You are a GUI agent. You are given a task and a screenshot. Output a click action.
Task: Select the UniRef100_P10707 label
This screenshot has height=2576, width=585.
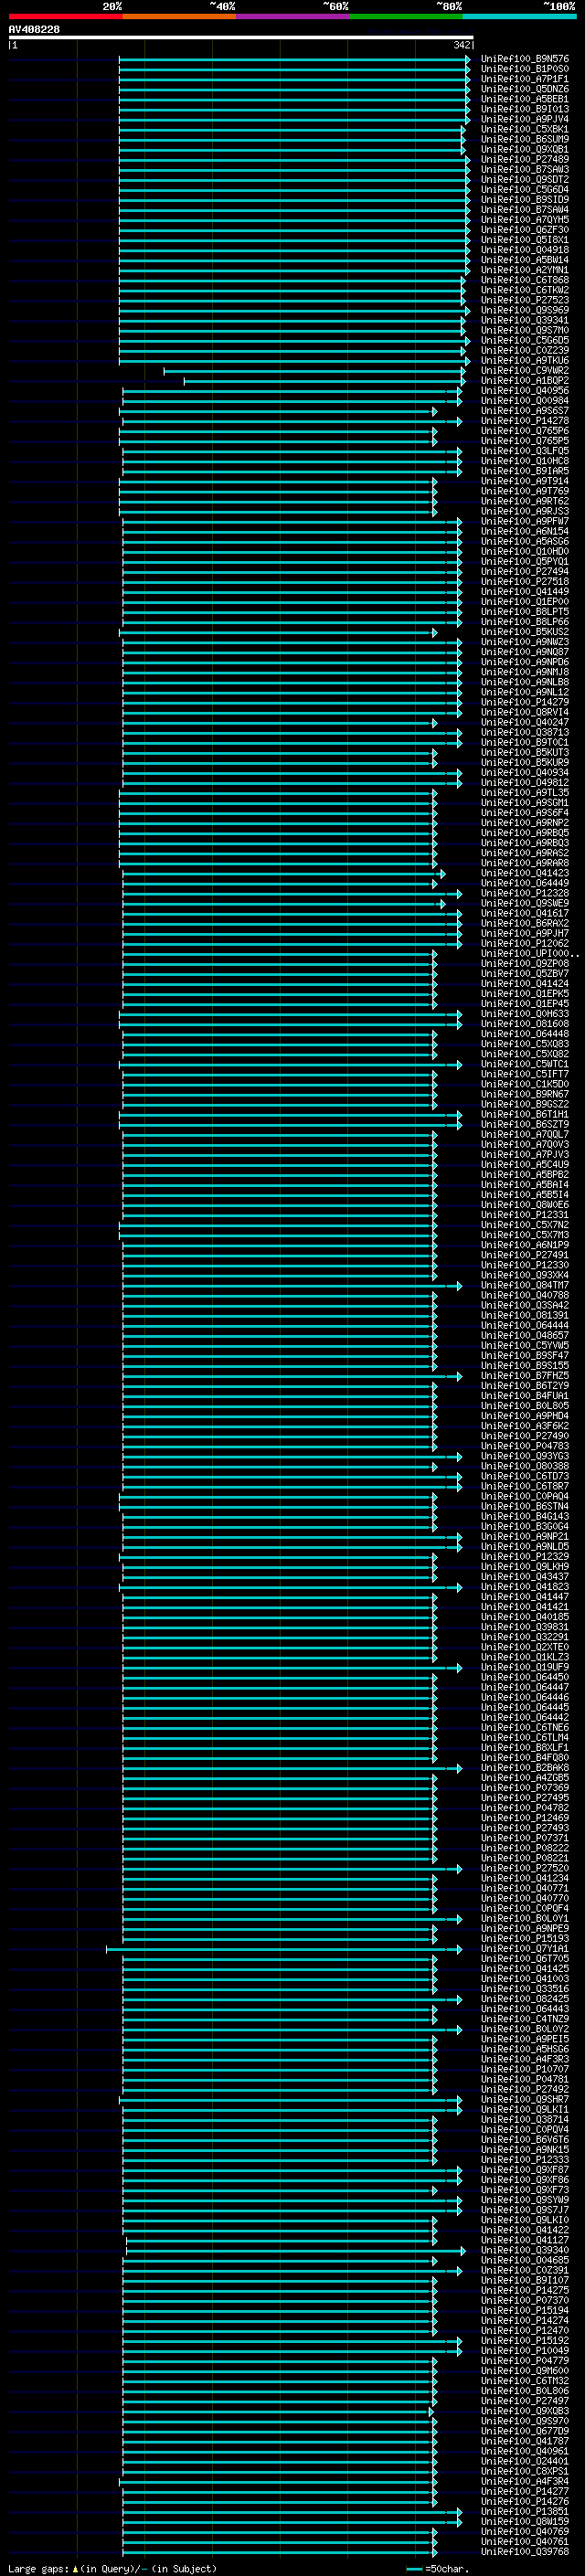[x=525, y=2069]
